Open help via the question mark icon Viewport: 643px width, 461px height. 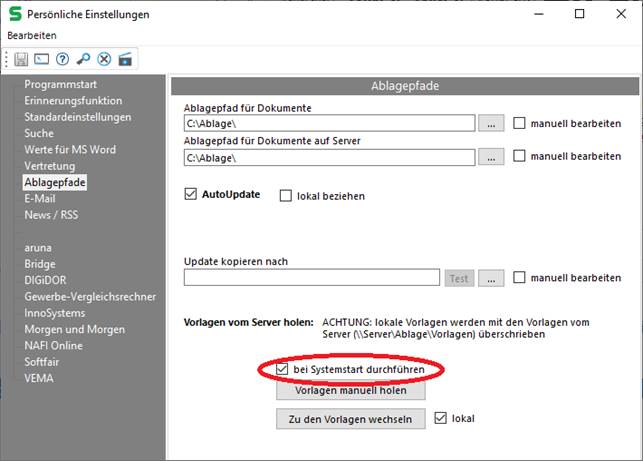62,59
